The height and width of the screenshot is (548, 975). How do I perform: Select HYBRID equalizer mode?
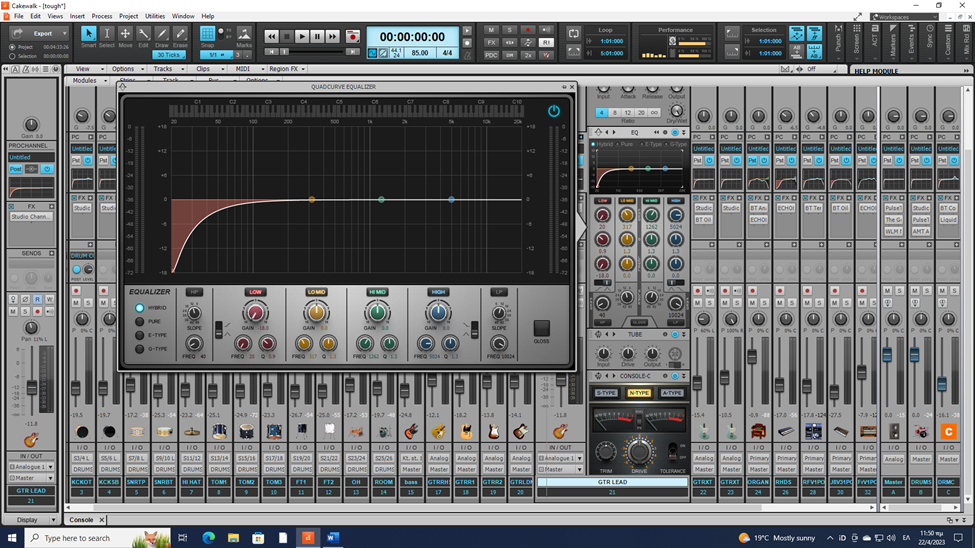[x=139, y=308]
